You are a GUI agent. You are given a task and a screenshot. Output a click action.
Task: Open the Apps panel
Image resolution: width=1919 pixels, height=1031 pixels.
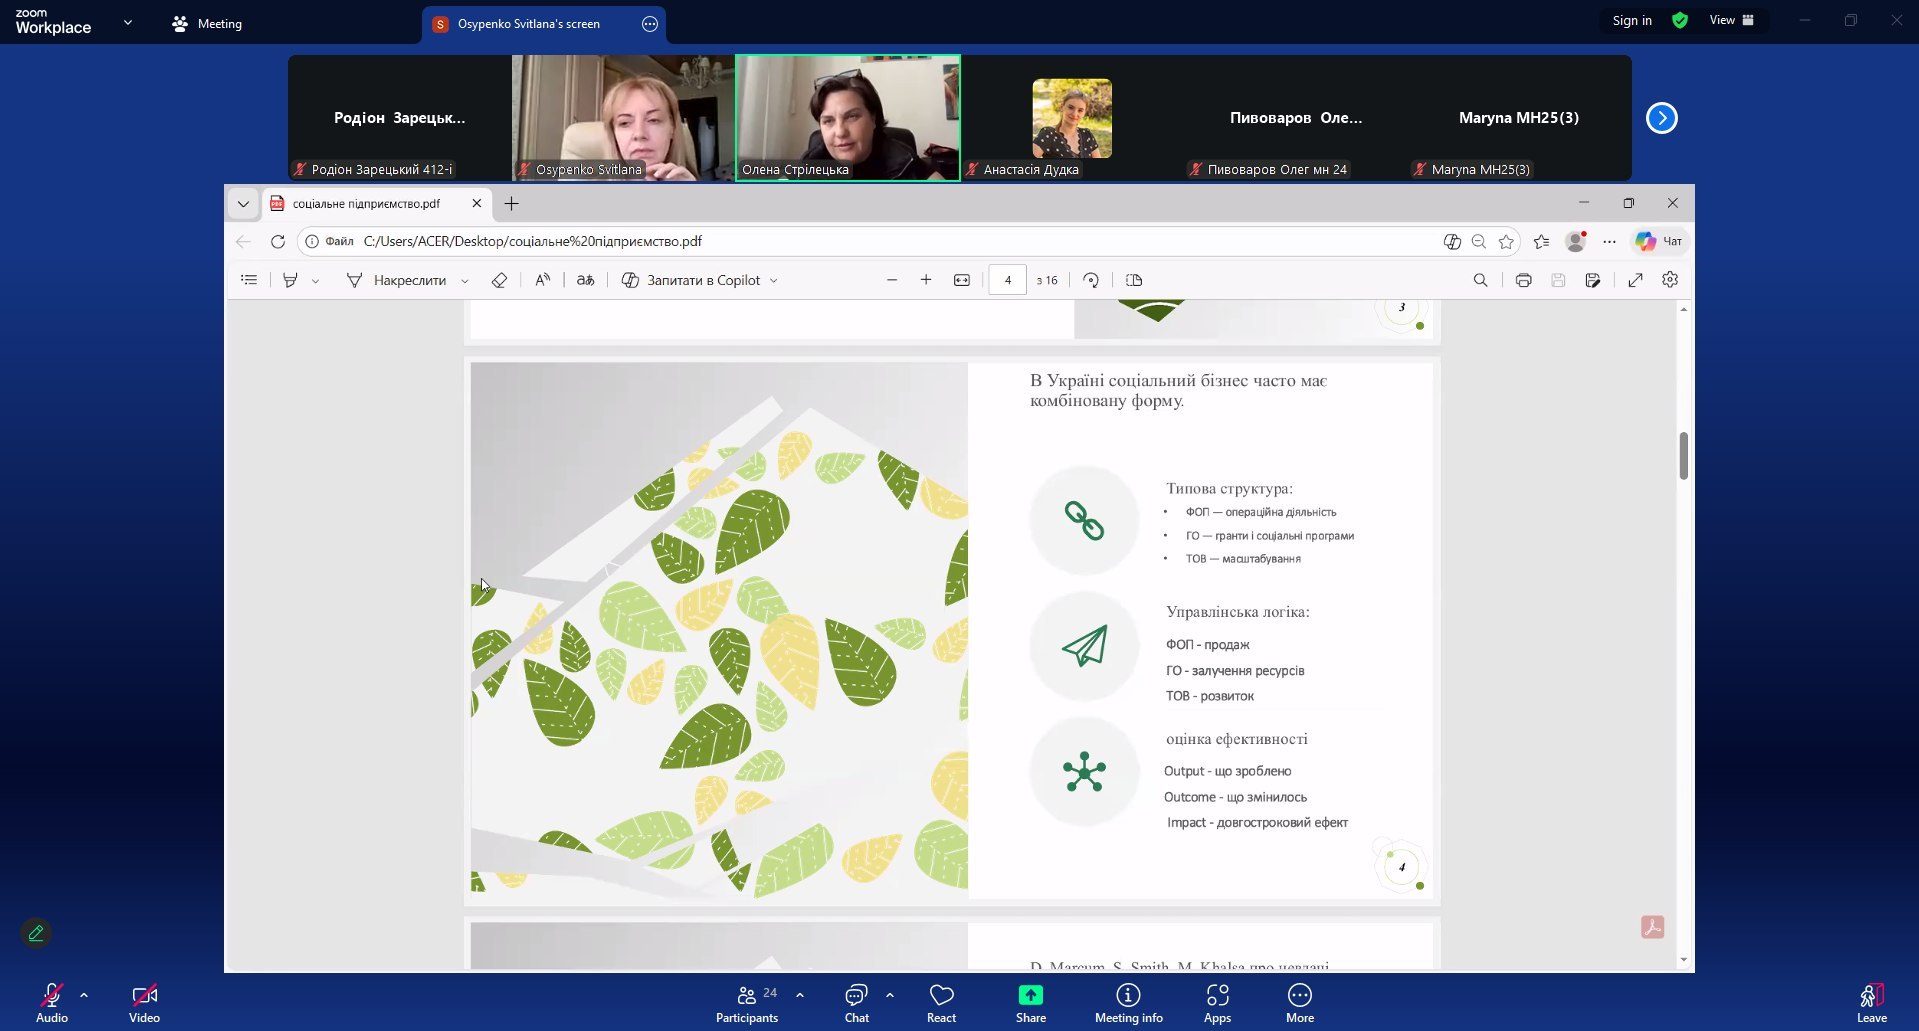pyautogui.click(x=1217, y=1002)
